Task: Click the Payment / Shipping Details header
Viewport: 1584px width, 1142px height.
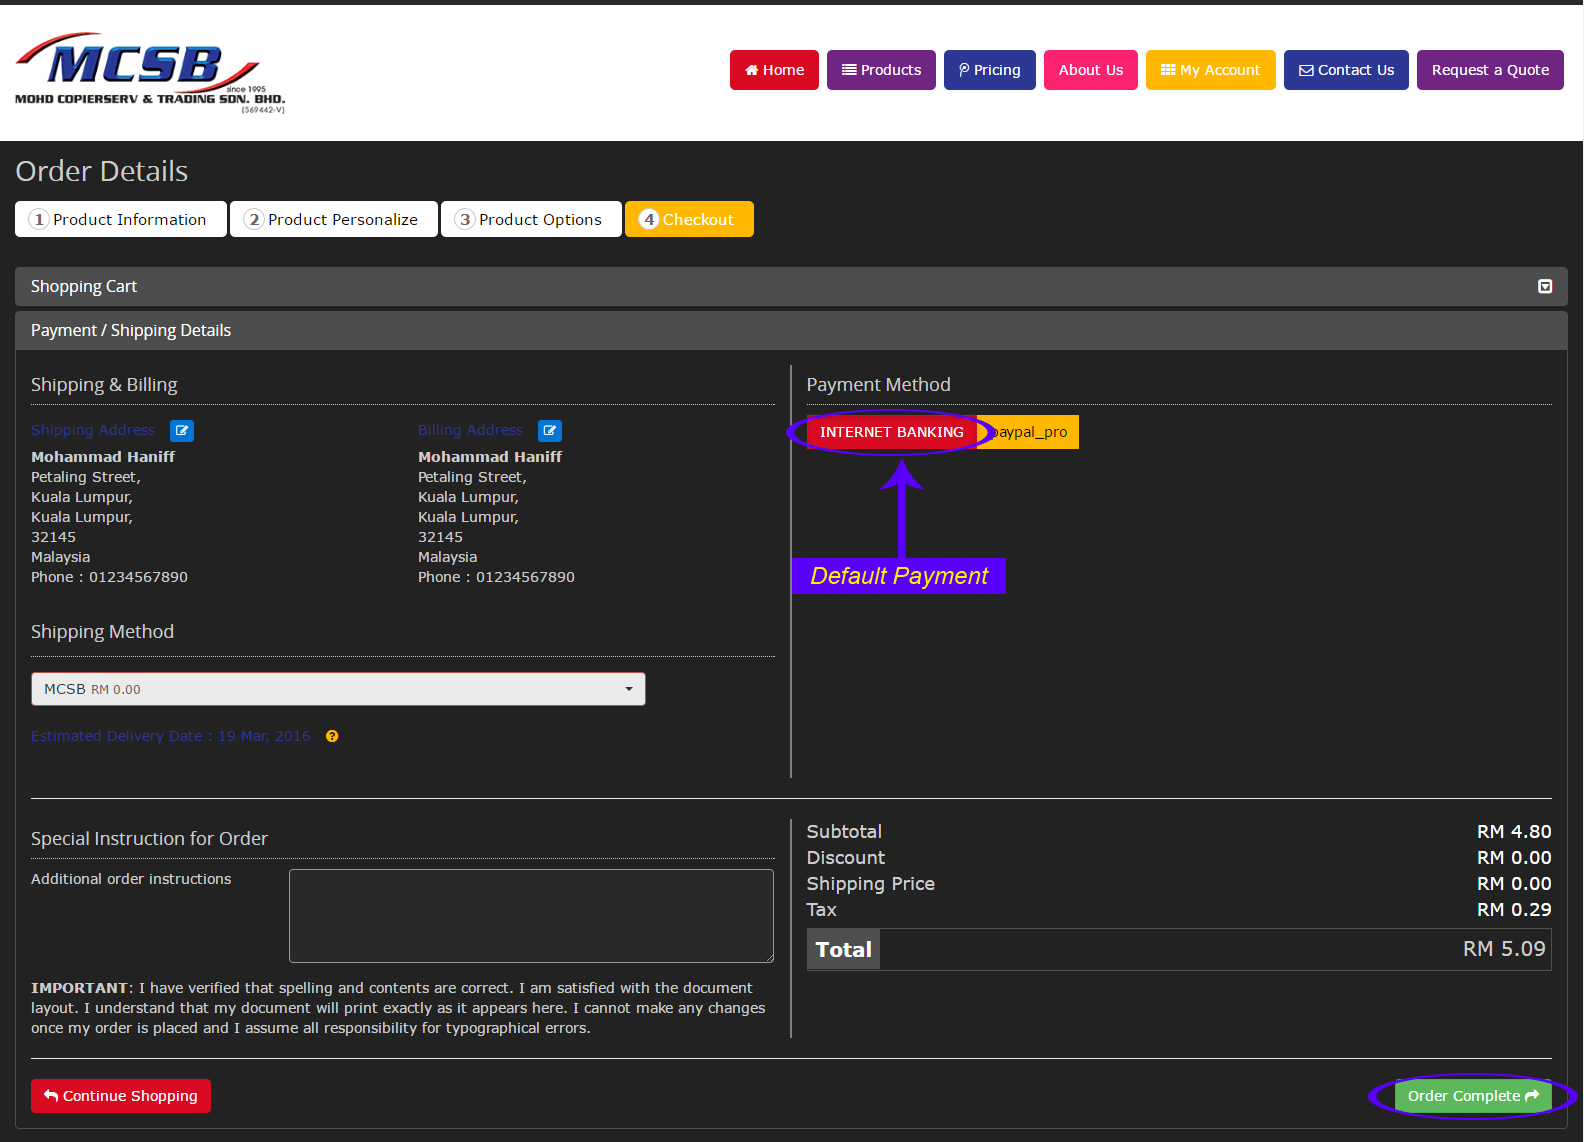Action: tap(791, 330)
